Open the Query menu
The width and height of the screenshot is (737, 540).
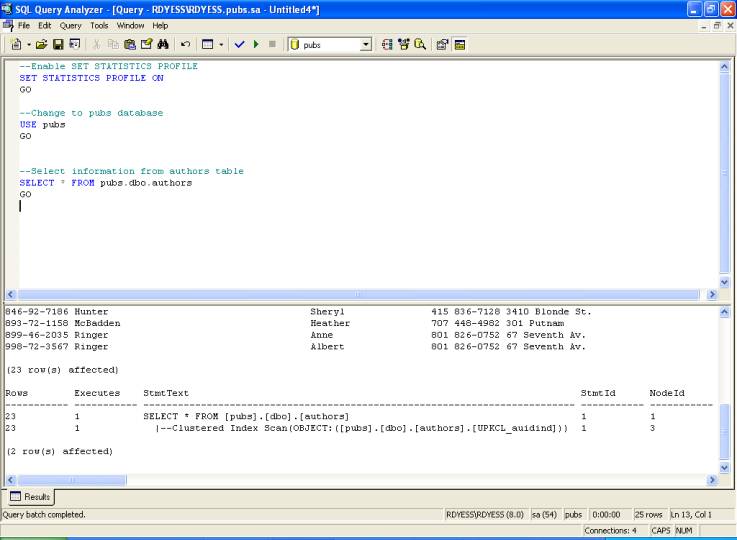point(71,25)
